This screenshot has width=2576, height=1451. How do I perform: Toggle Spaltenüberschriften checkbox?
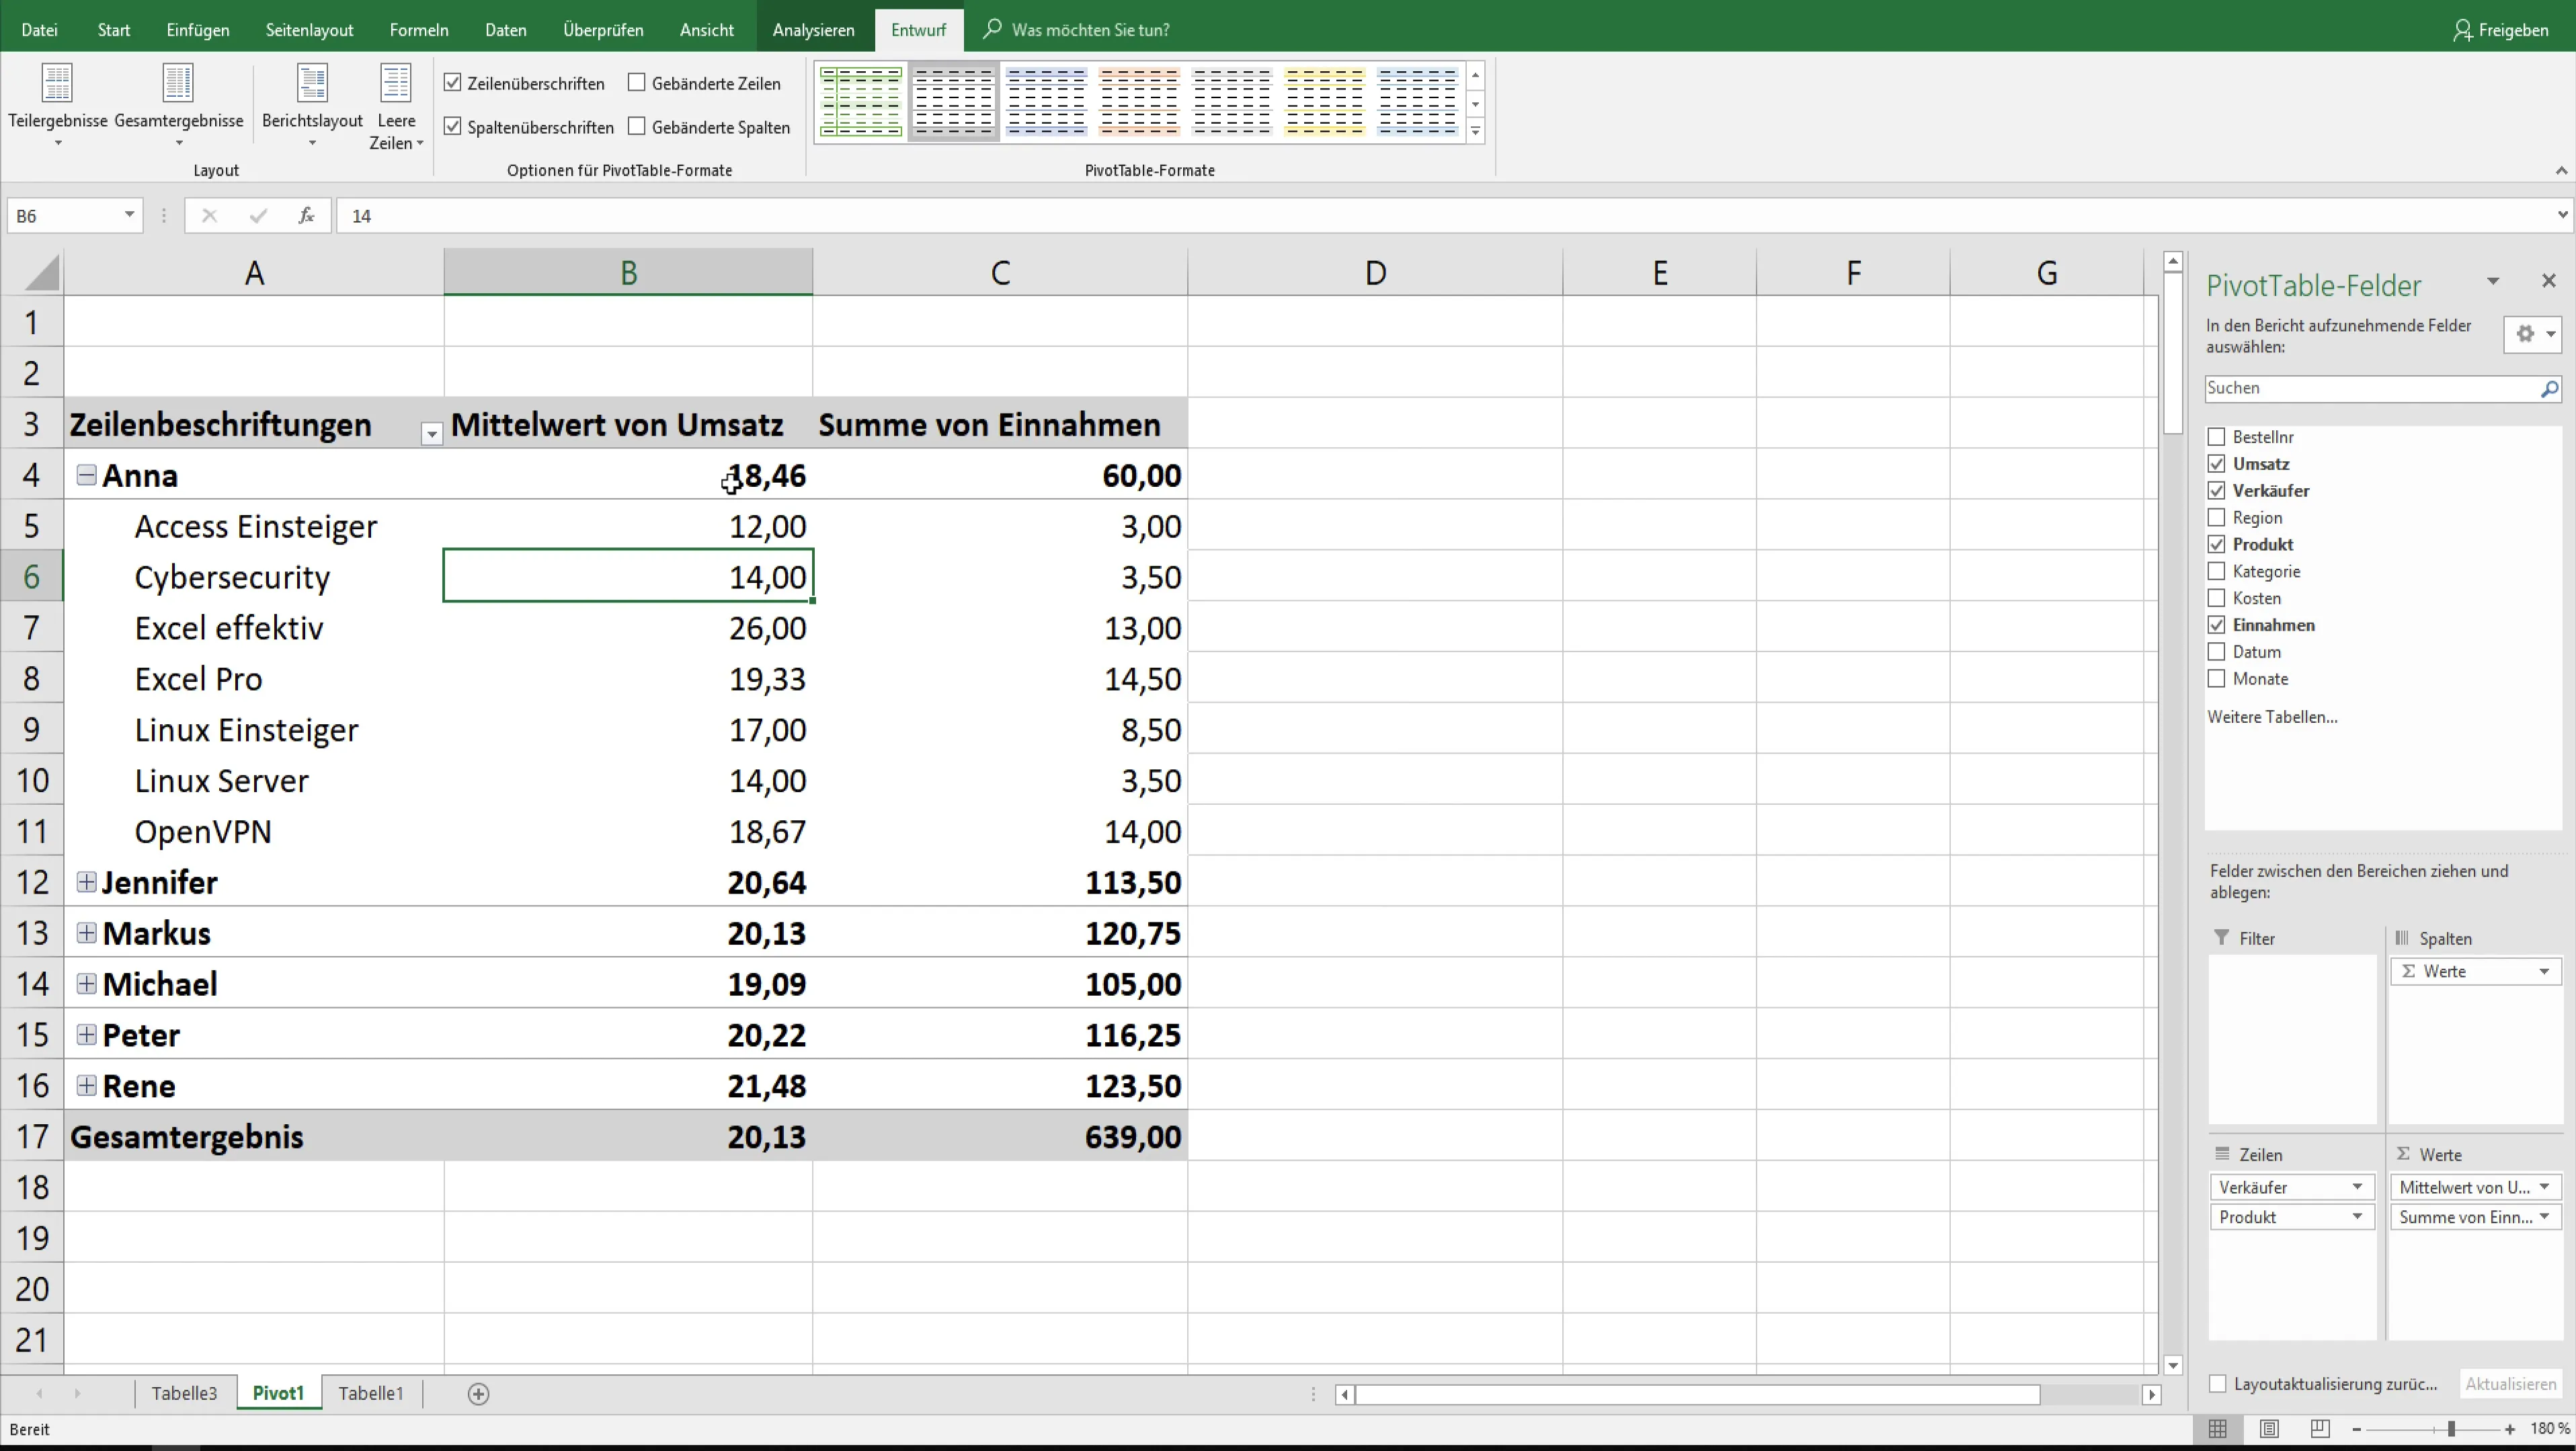click(453, 127)
